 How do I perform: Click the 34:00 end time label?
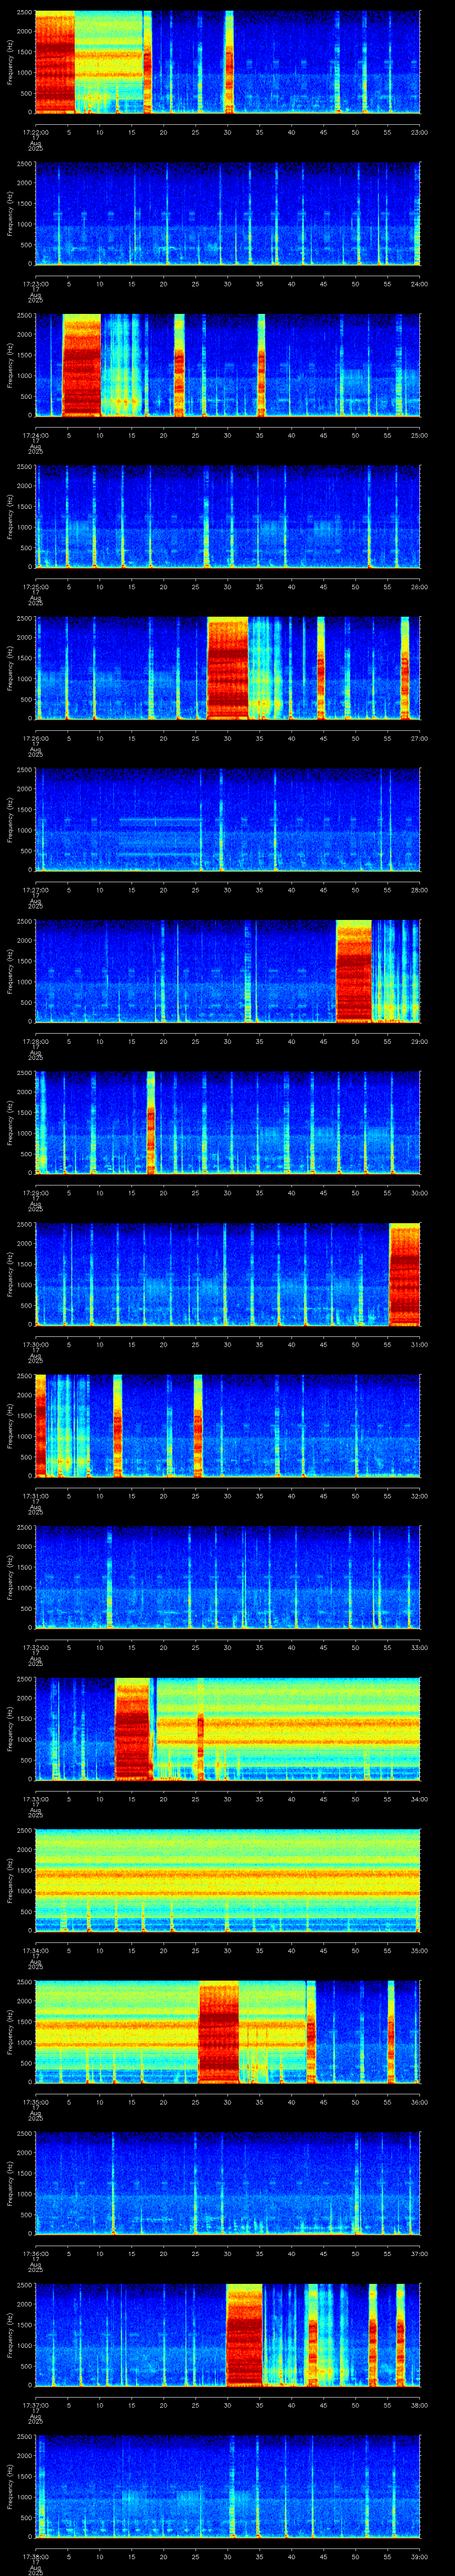(420, 1799)
